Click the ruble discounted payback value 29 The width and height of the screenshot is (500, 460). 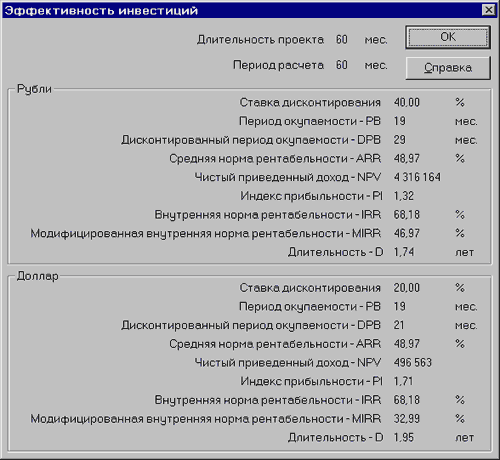pyautogui.click(x=400, y=140)
